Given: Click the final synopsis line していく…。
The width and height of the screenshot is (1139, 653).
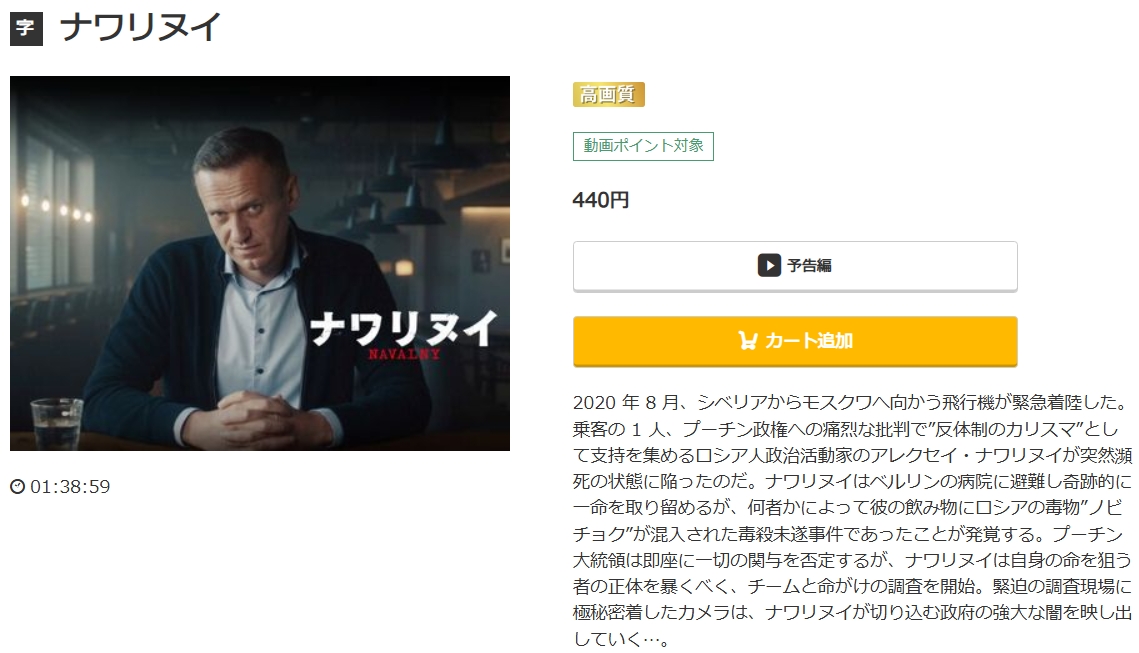Looking at the screenshot, I should [x=621, y=639].
